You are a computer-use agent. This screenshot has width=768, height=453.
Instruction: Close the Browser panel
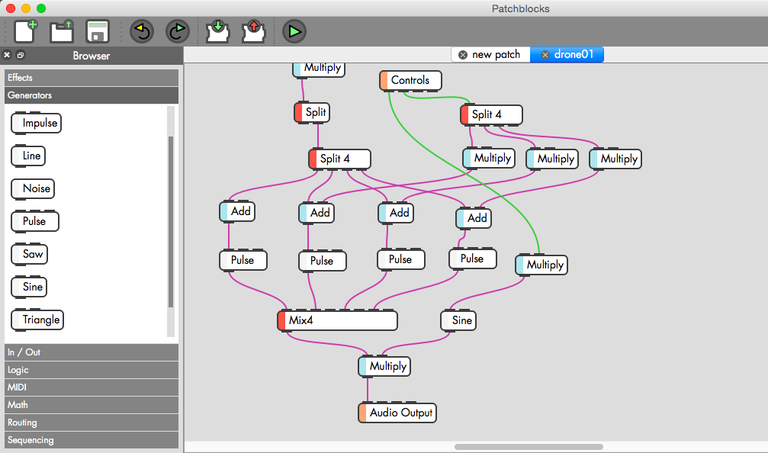pos(7,55)
